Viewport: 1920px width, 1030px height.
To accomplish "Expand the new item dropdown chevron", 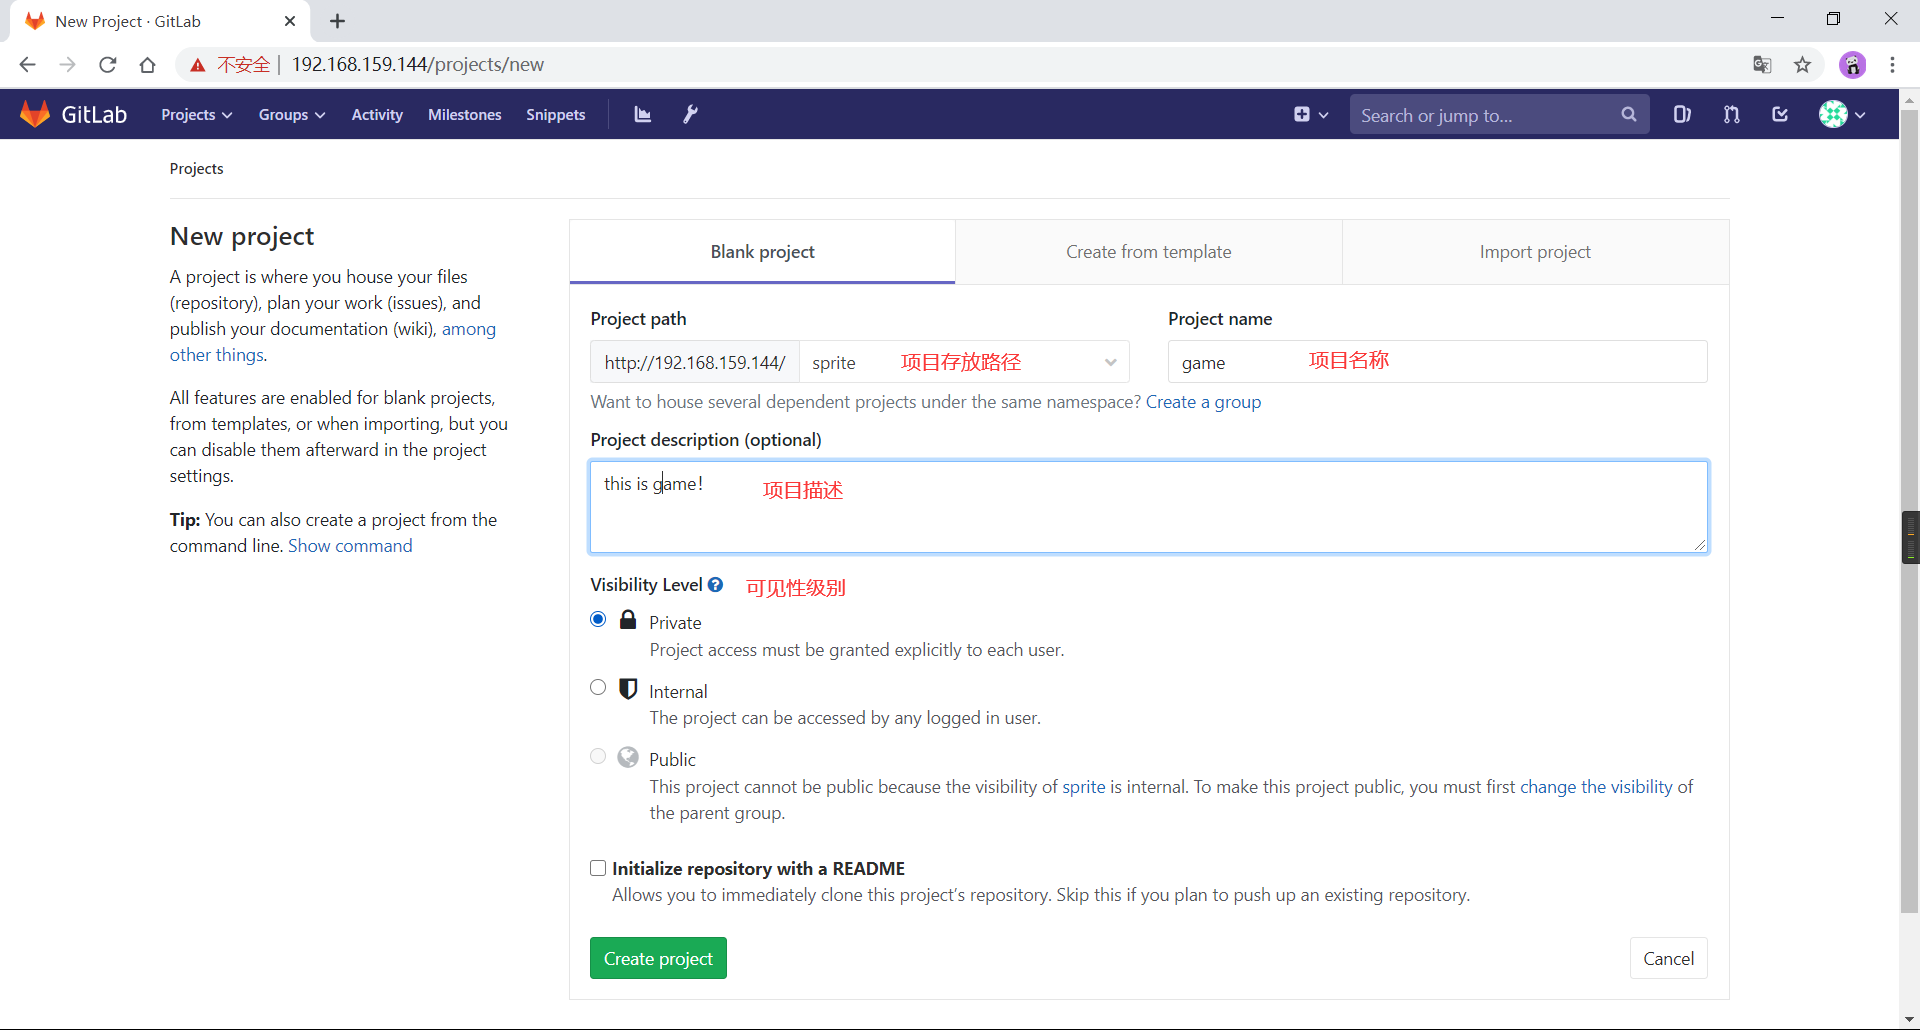I will pos(1324,115).
